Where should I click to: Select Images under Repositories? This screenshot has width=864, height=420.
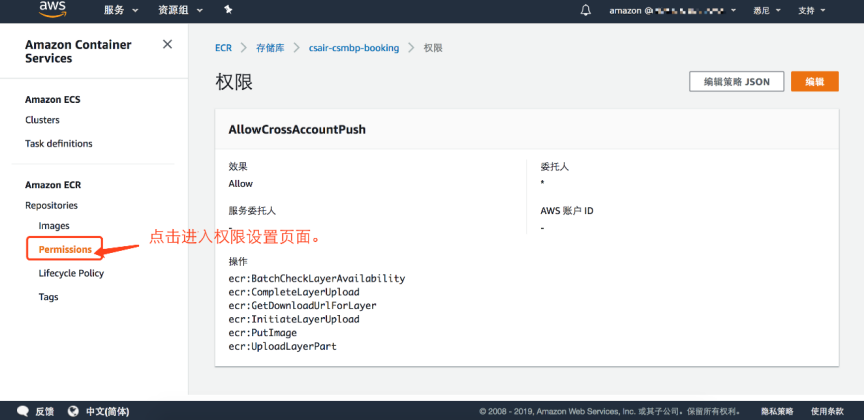[54, 225]
